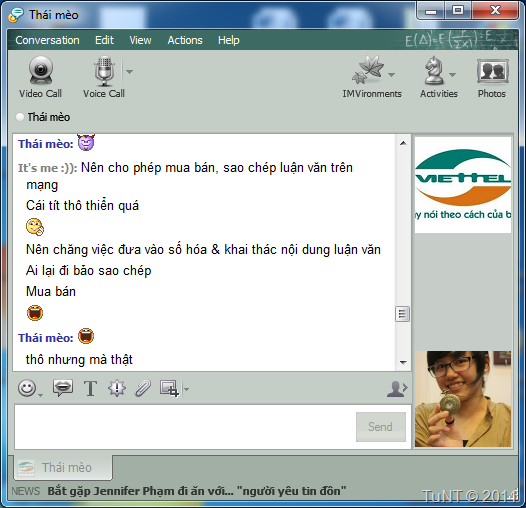Open the Edit menu

[x=104, y=40]
